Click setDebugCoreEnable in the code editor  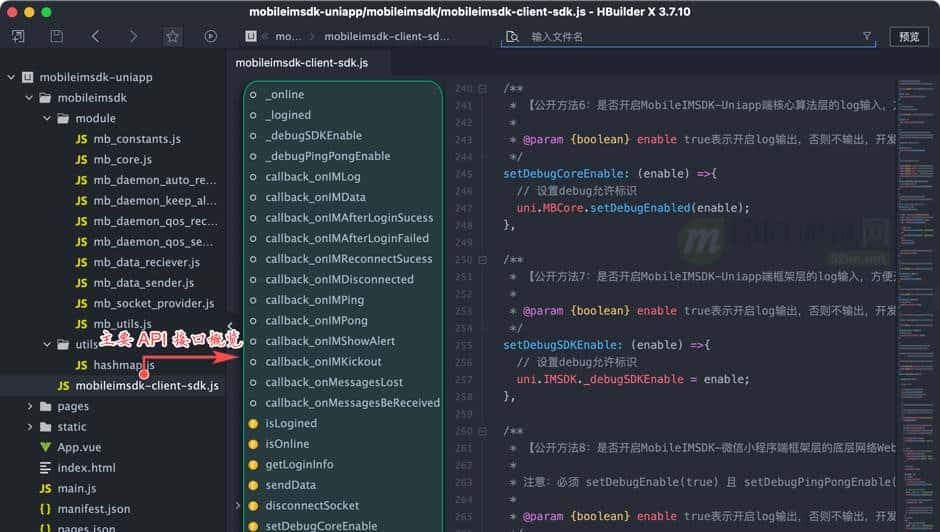coord(563,173)
